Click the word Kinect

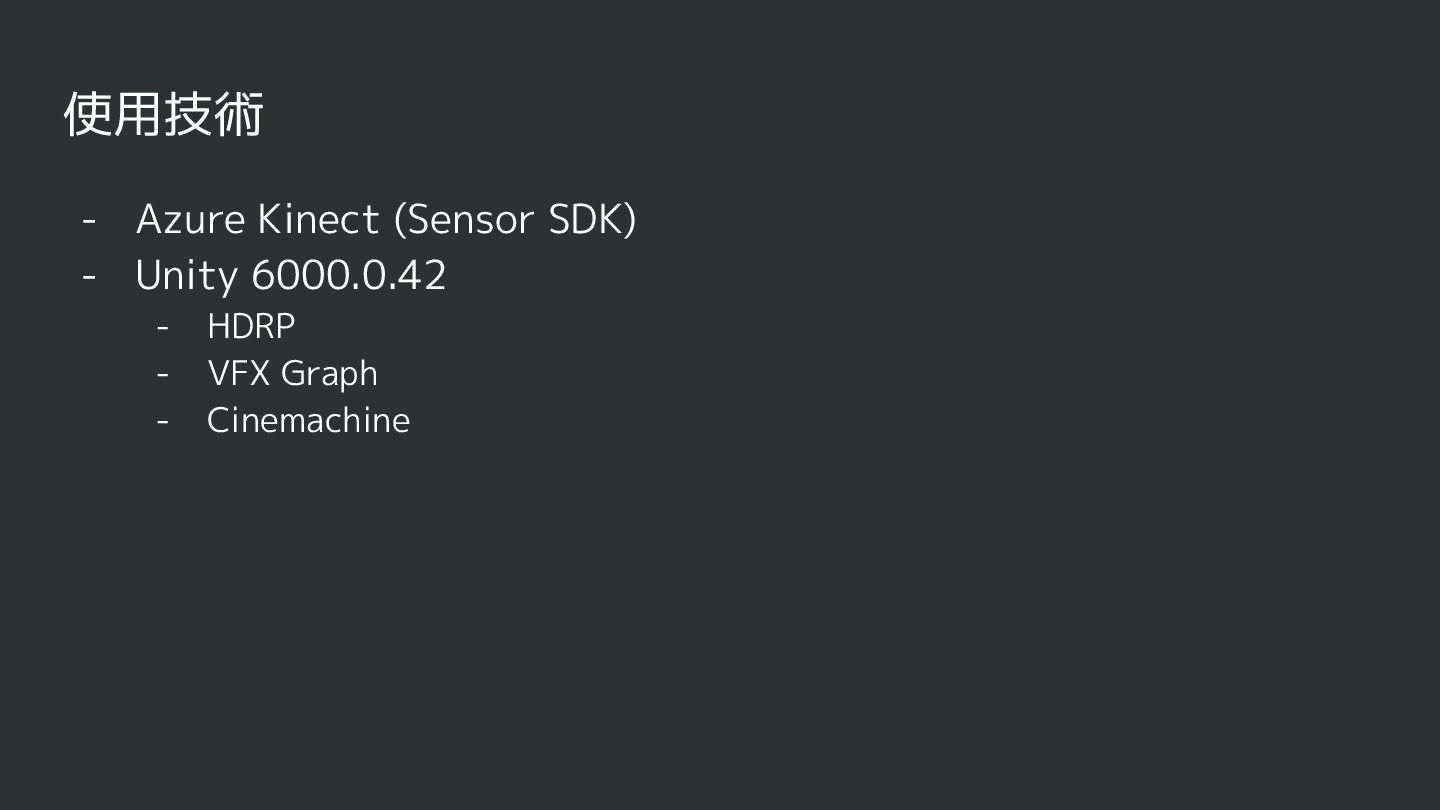click(318, 220)
